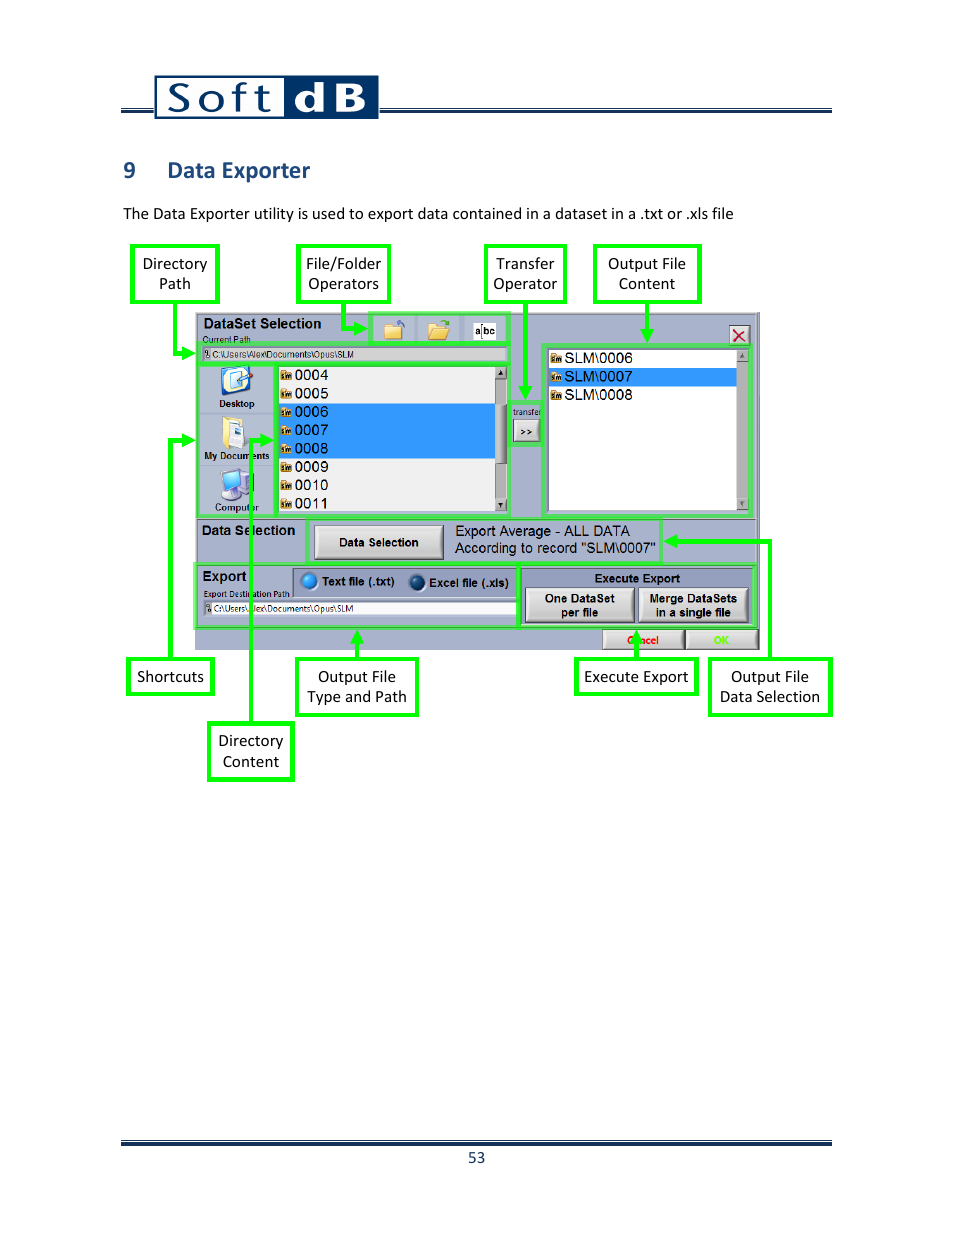Image resolution: width=954 pixels, height=1235 pixels.
Task: Click the dataset icon beside 0009
Action: (x=286, y=467)
